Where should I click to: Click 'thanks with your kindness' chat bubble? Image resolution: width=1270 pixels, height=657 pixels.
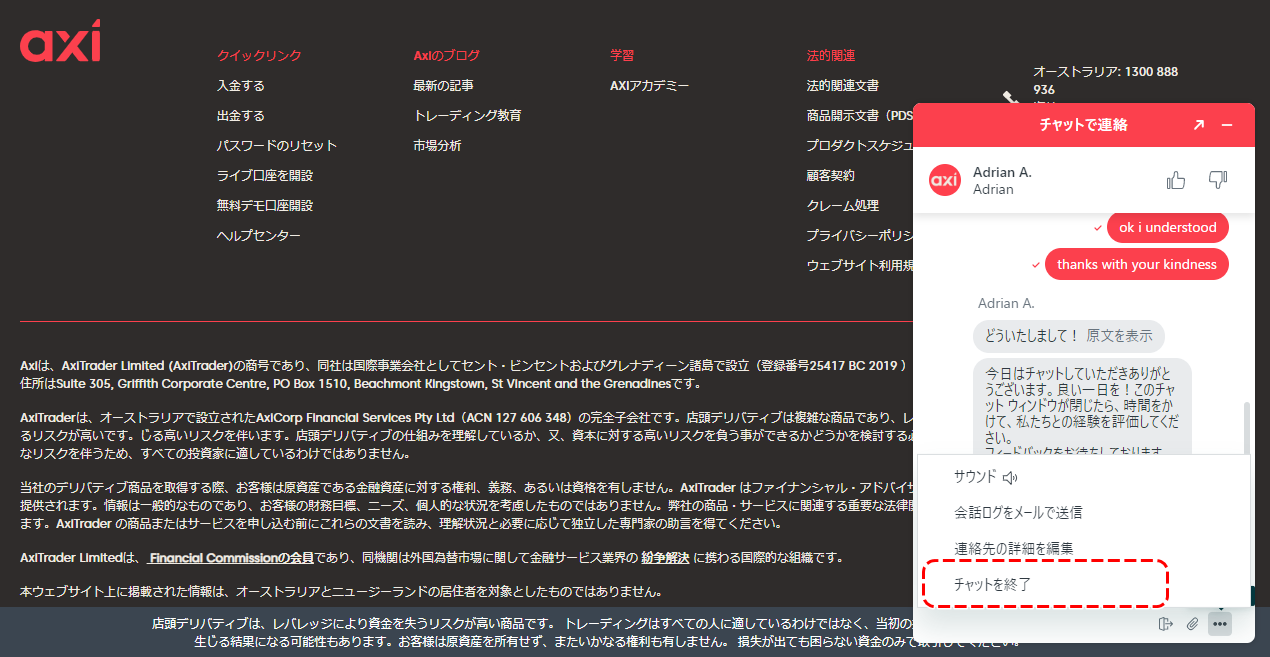tap(1137, 265)
